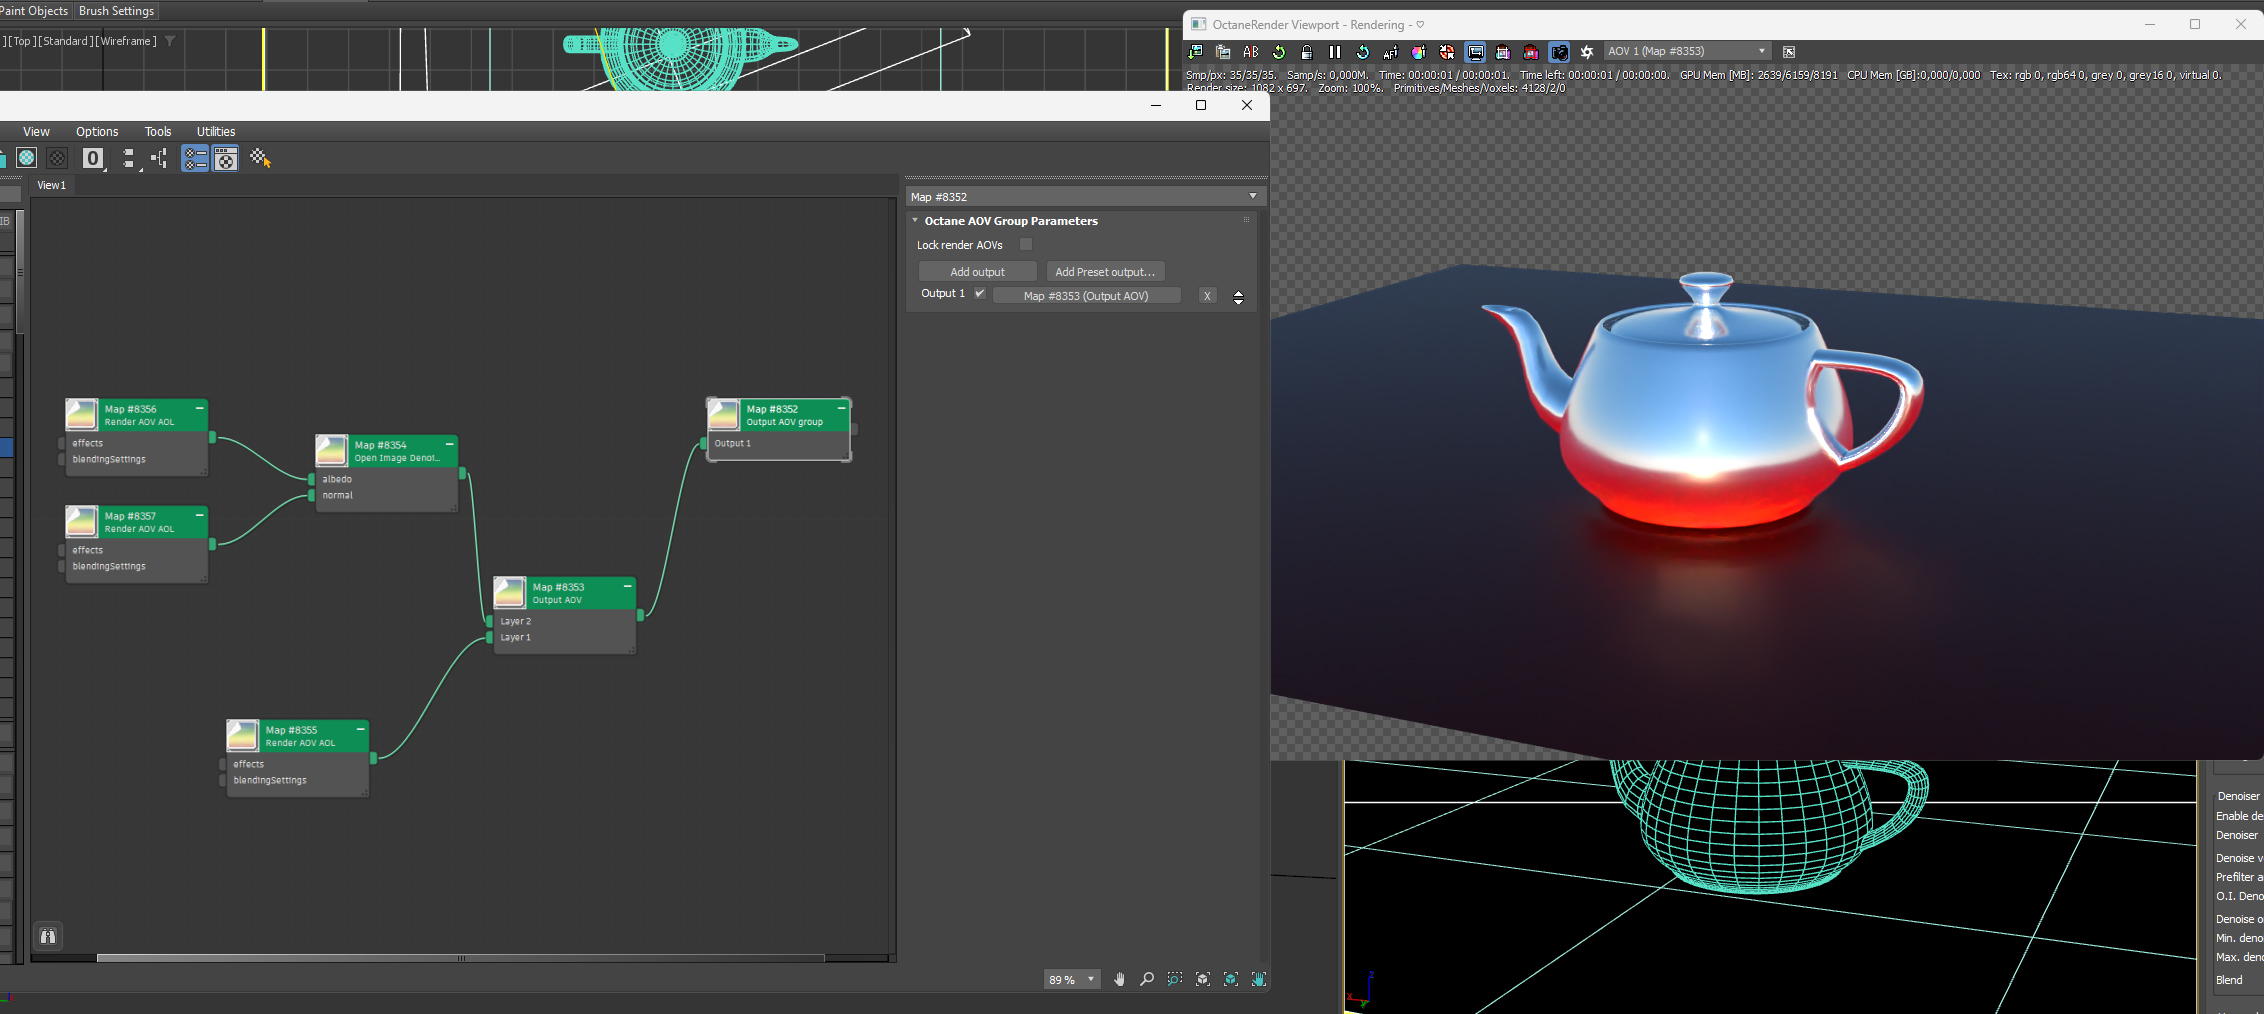Click the blue restart render icon
This screenshot has width=2264, height=1014.
[1363, 52]
